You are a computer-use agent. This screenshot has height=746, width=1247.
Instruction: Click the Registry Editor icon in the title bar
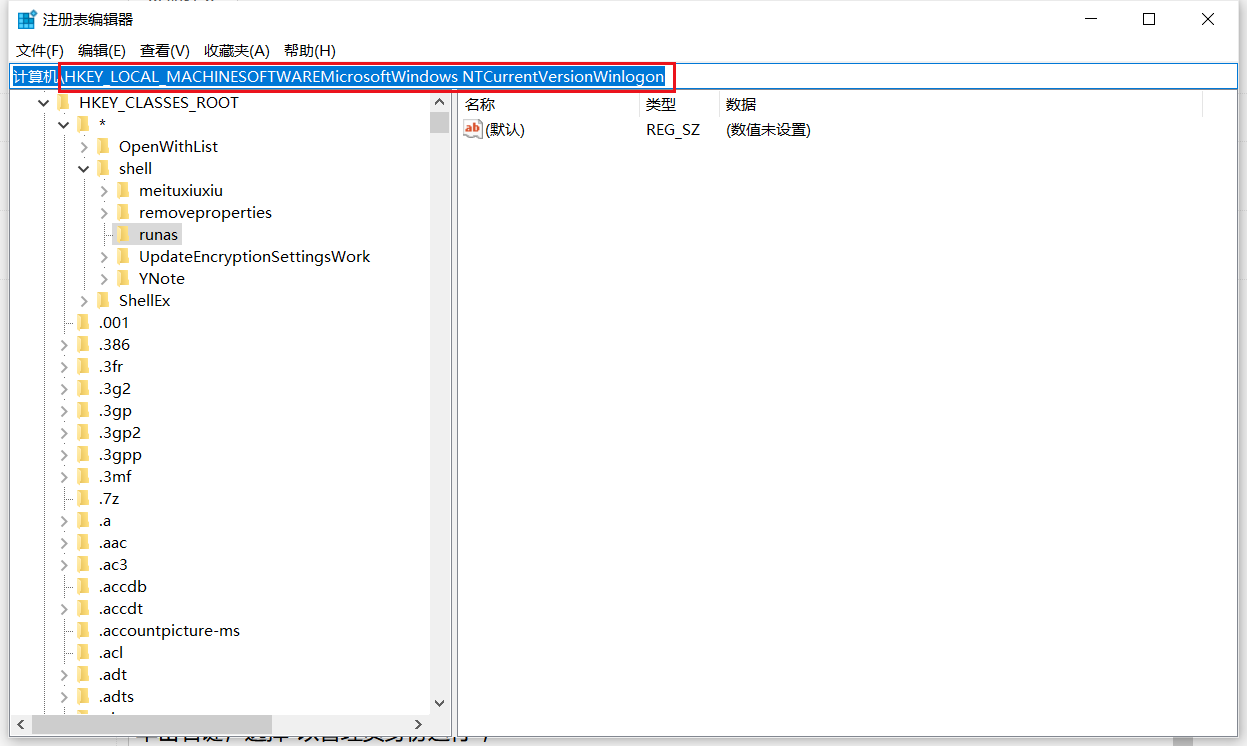26,18
